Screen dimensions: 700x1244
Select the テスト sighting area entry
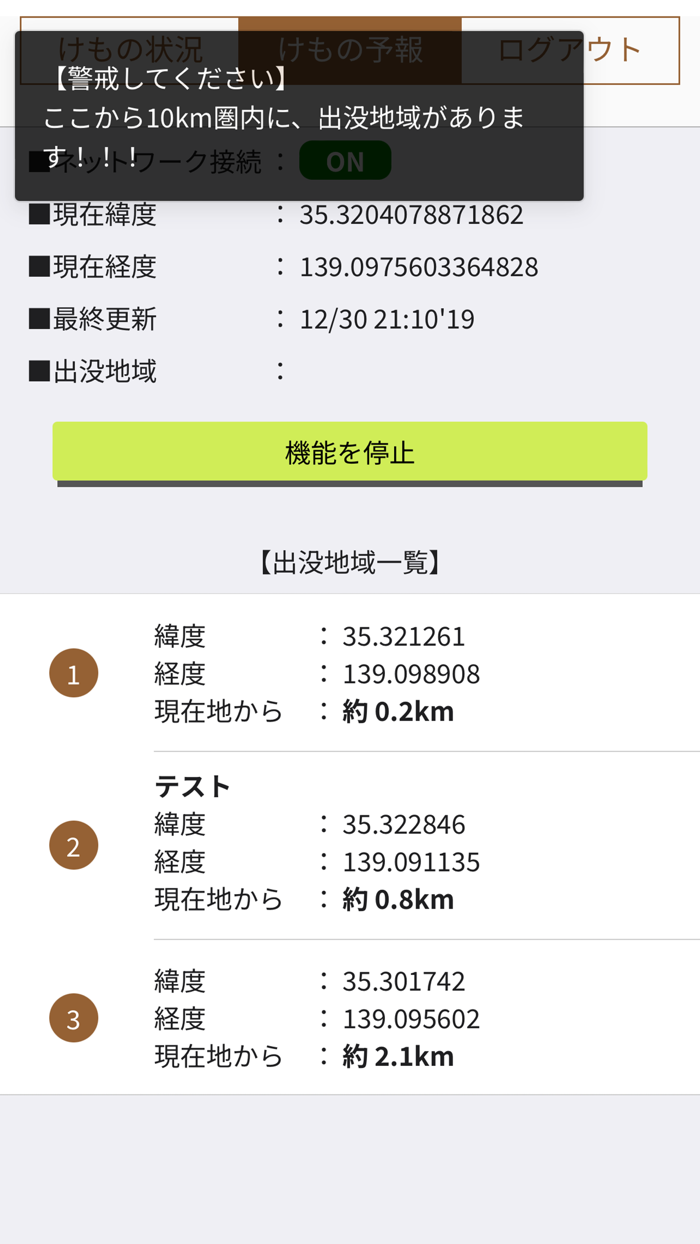tap(192, 786)
